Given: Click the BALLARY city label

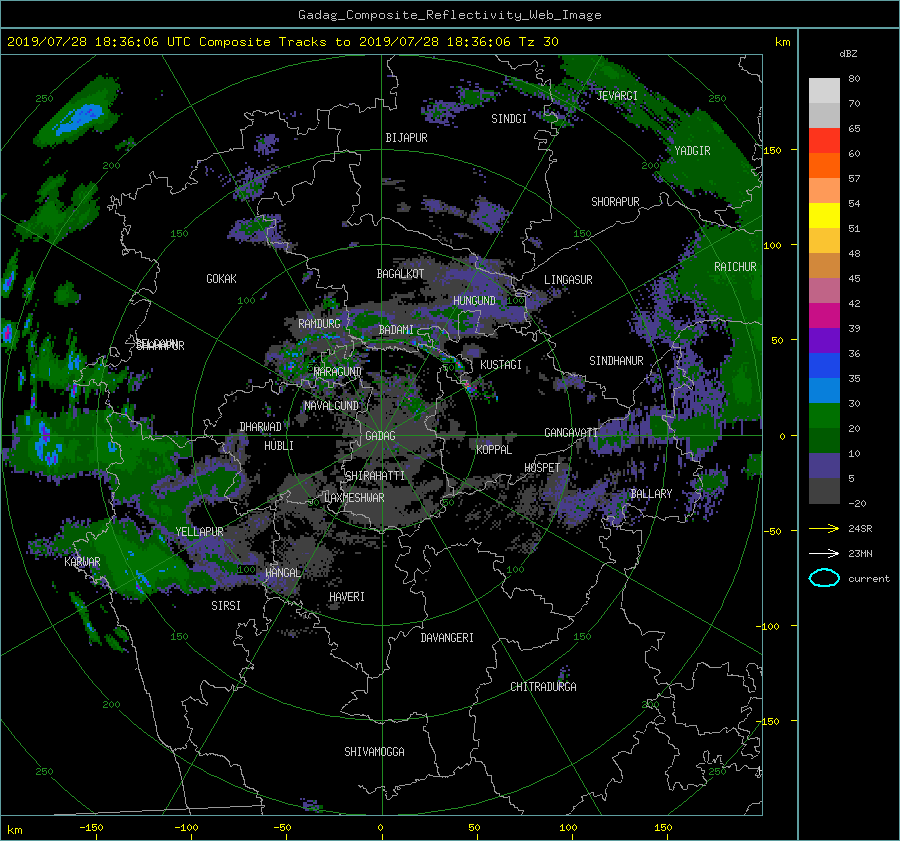Looking at the screenshot, I should 651,494.
